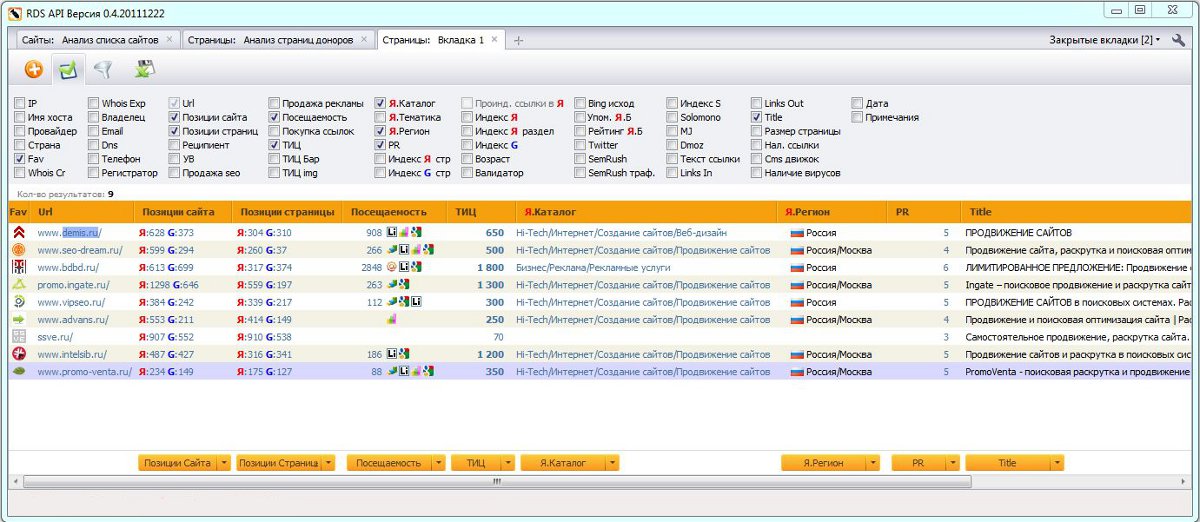Click the horizontal scrollbar thumb
The width and height of the screenshot is (1200, 522).
coord(497,481)
